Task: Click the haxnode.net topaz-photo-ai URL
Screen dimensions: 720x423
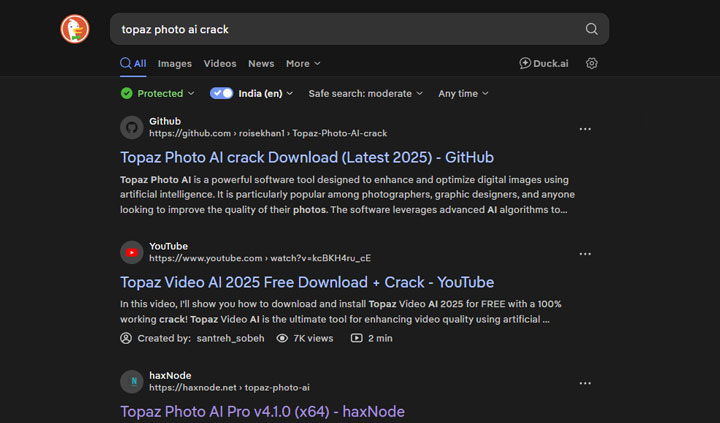Action: pyautogui.click(x=229, y=388)
